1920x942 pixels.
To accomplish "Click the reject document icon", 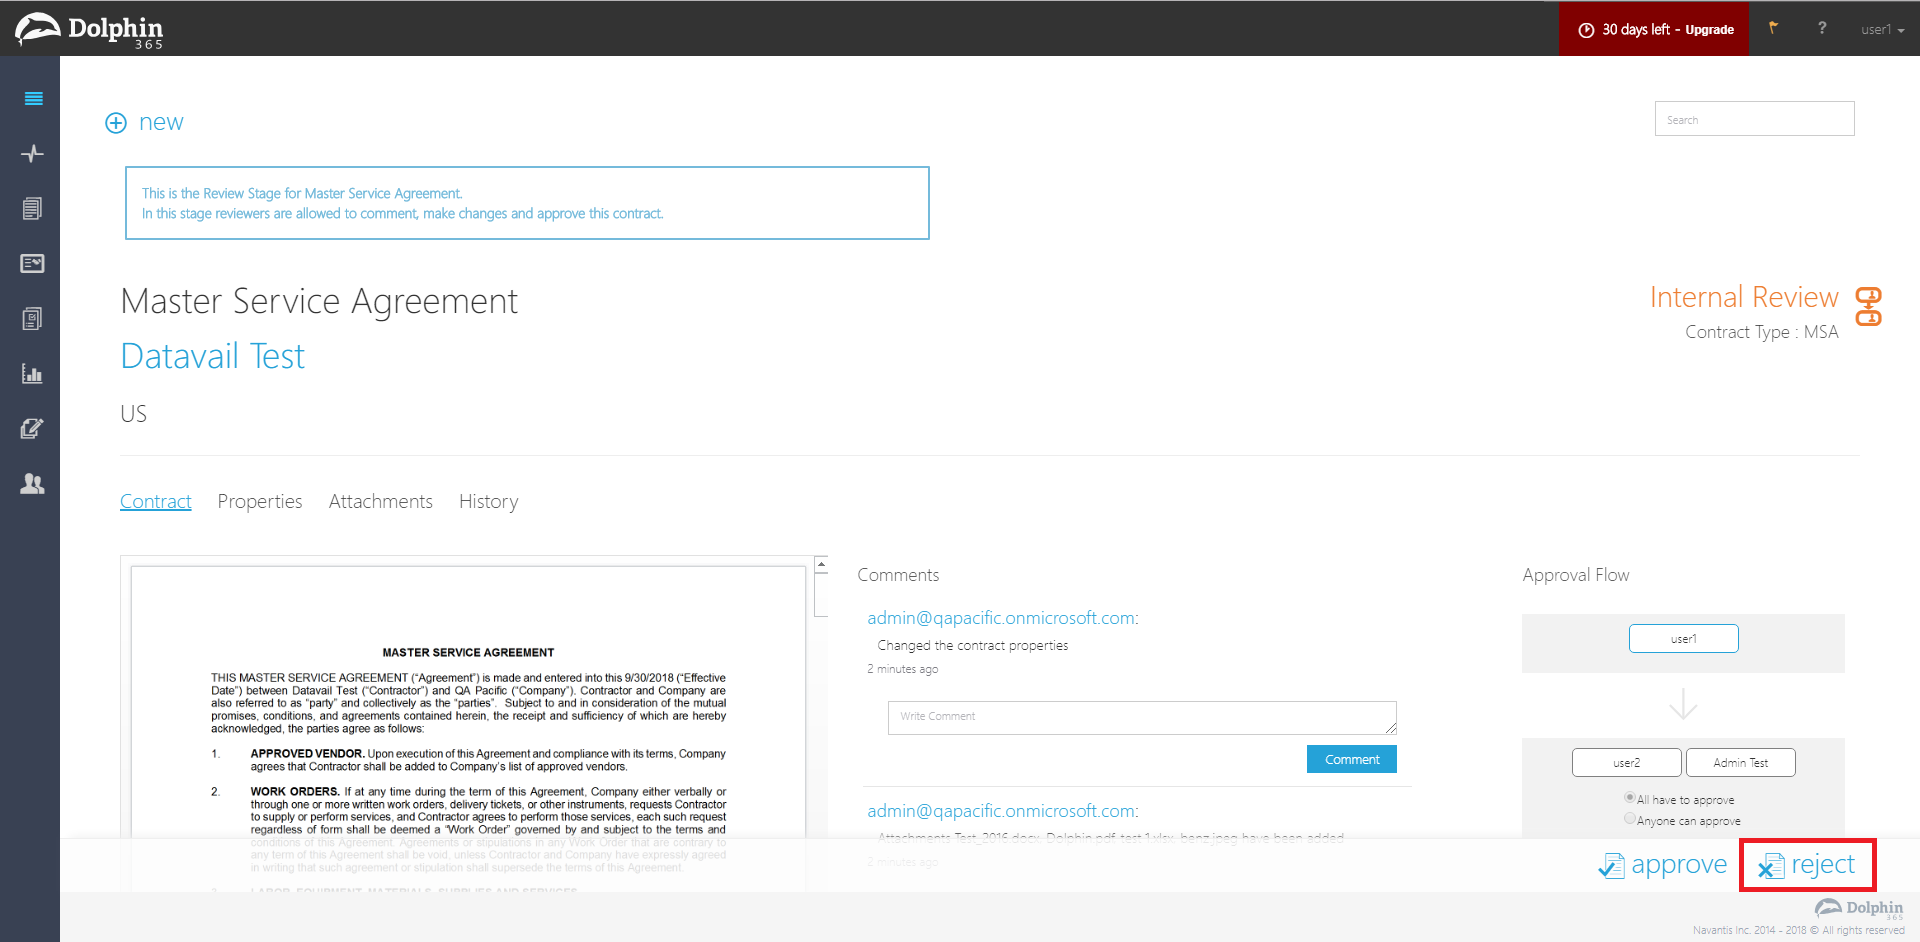I will pos(1771,866).
